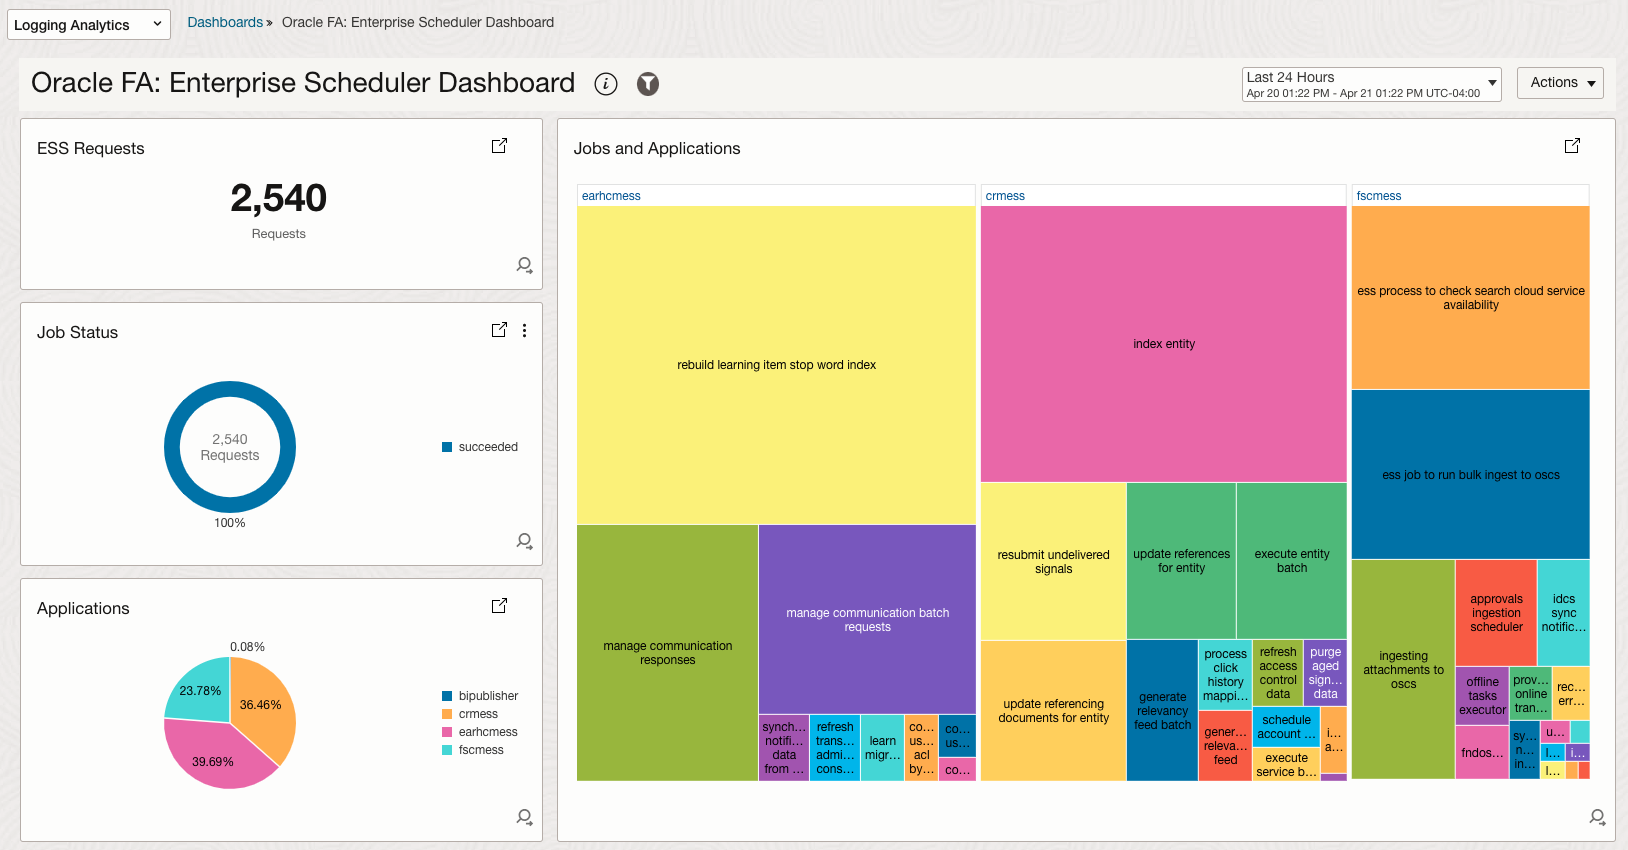The image size is (1628, 850).
Task: Select schedule account tile
Action: (1286, 727)
